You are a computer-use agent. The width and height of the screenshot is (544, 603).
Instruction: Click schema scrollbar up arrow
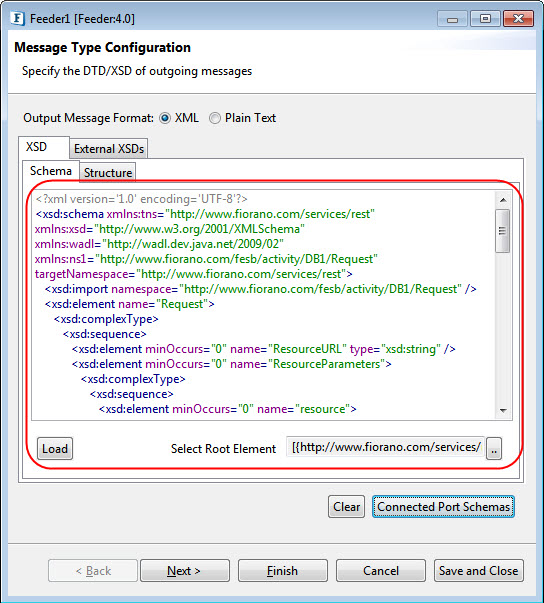pos(502,200)
